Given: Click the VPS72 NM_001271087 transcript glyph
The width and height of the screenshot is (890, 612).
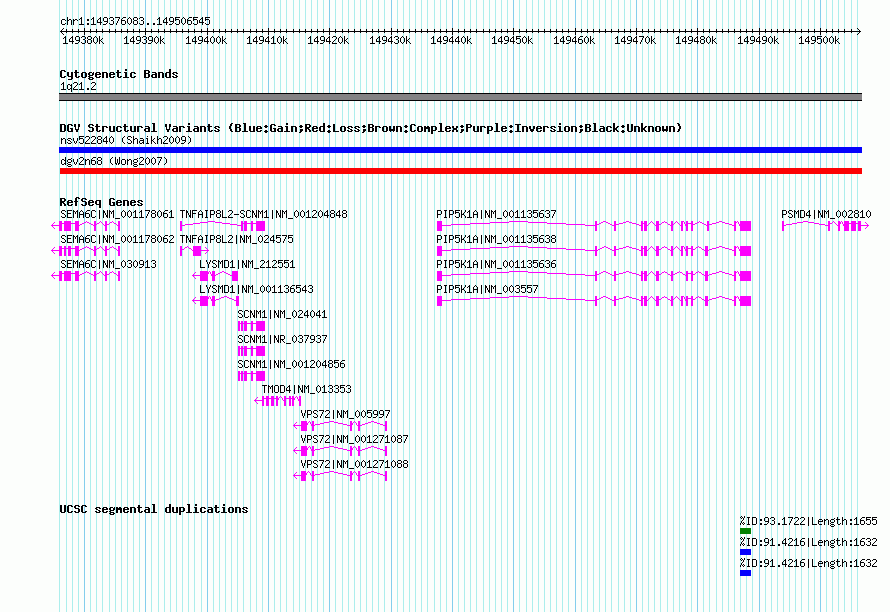Looking at the screenshot, I should 341,451.
